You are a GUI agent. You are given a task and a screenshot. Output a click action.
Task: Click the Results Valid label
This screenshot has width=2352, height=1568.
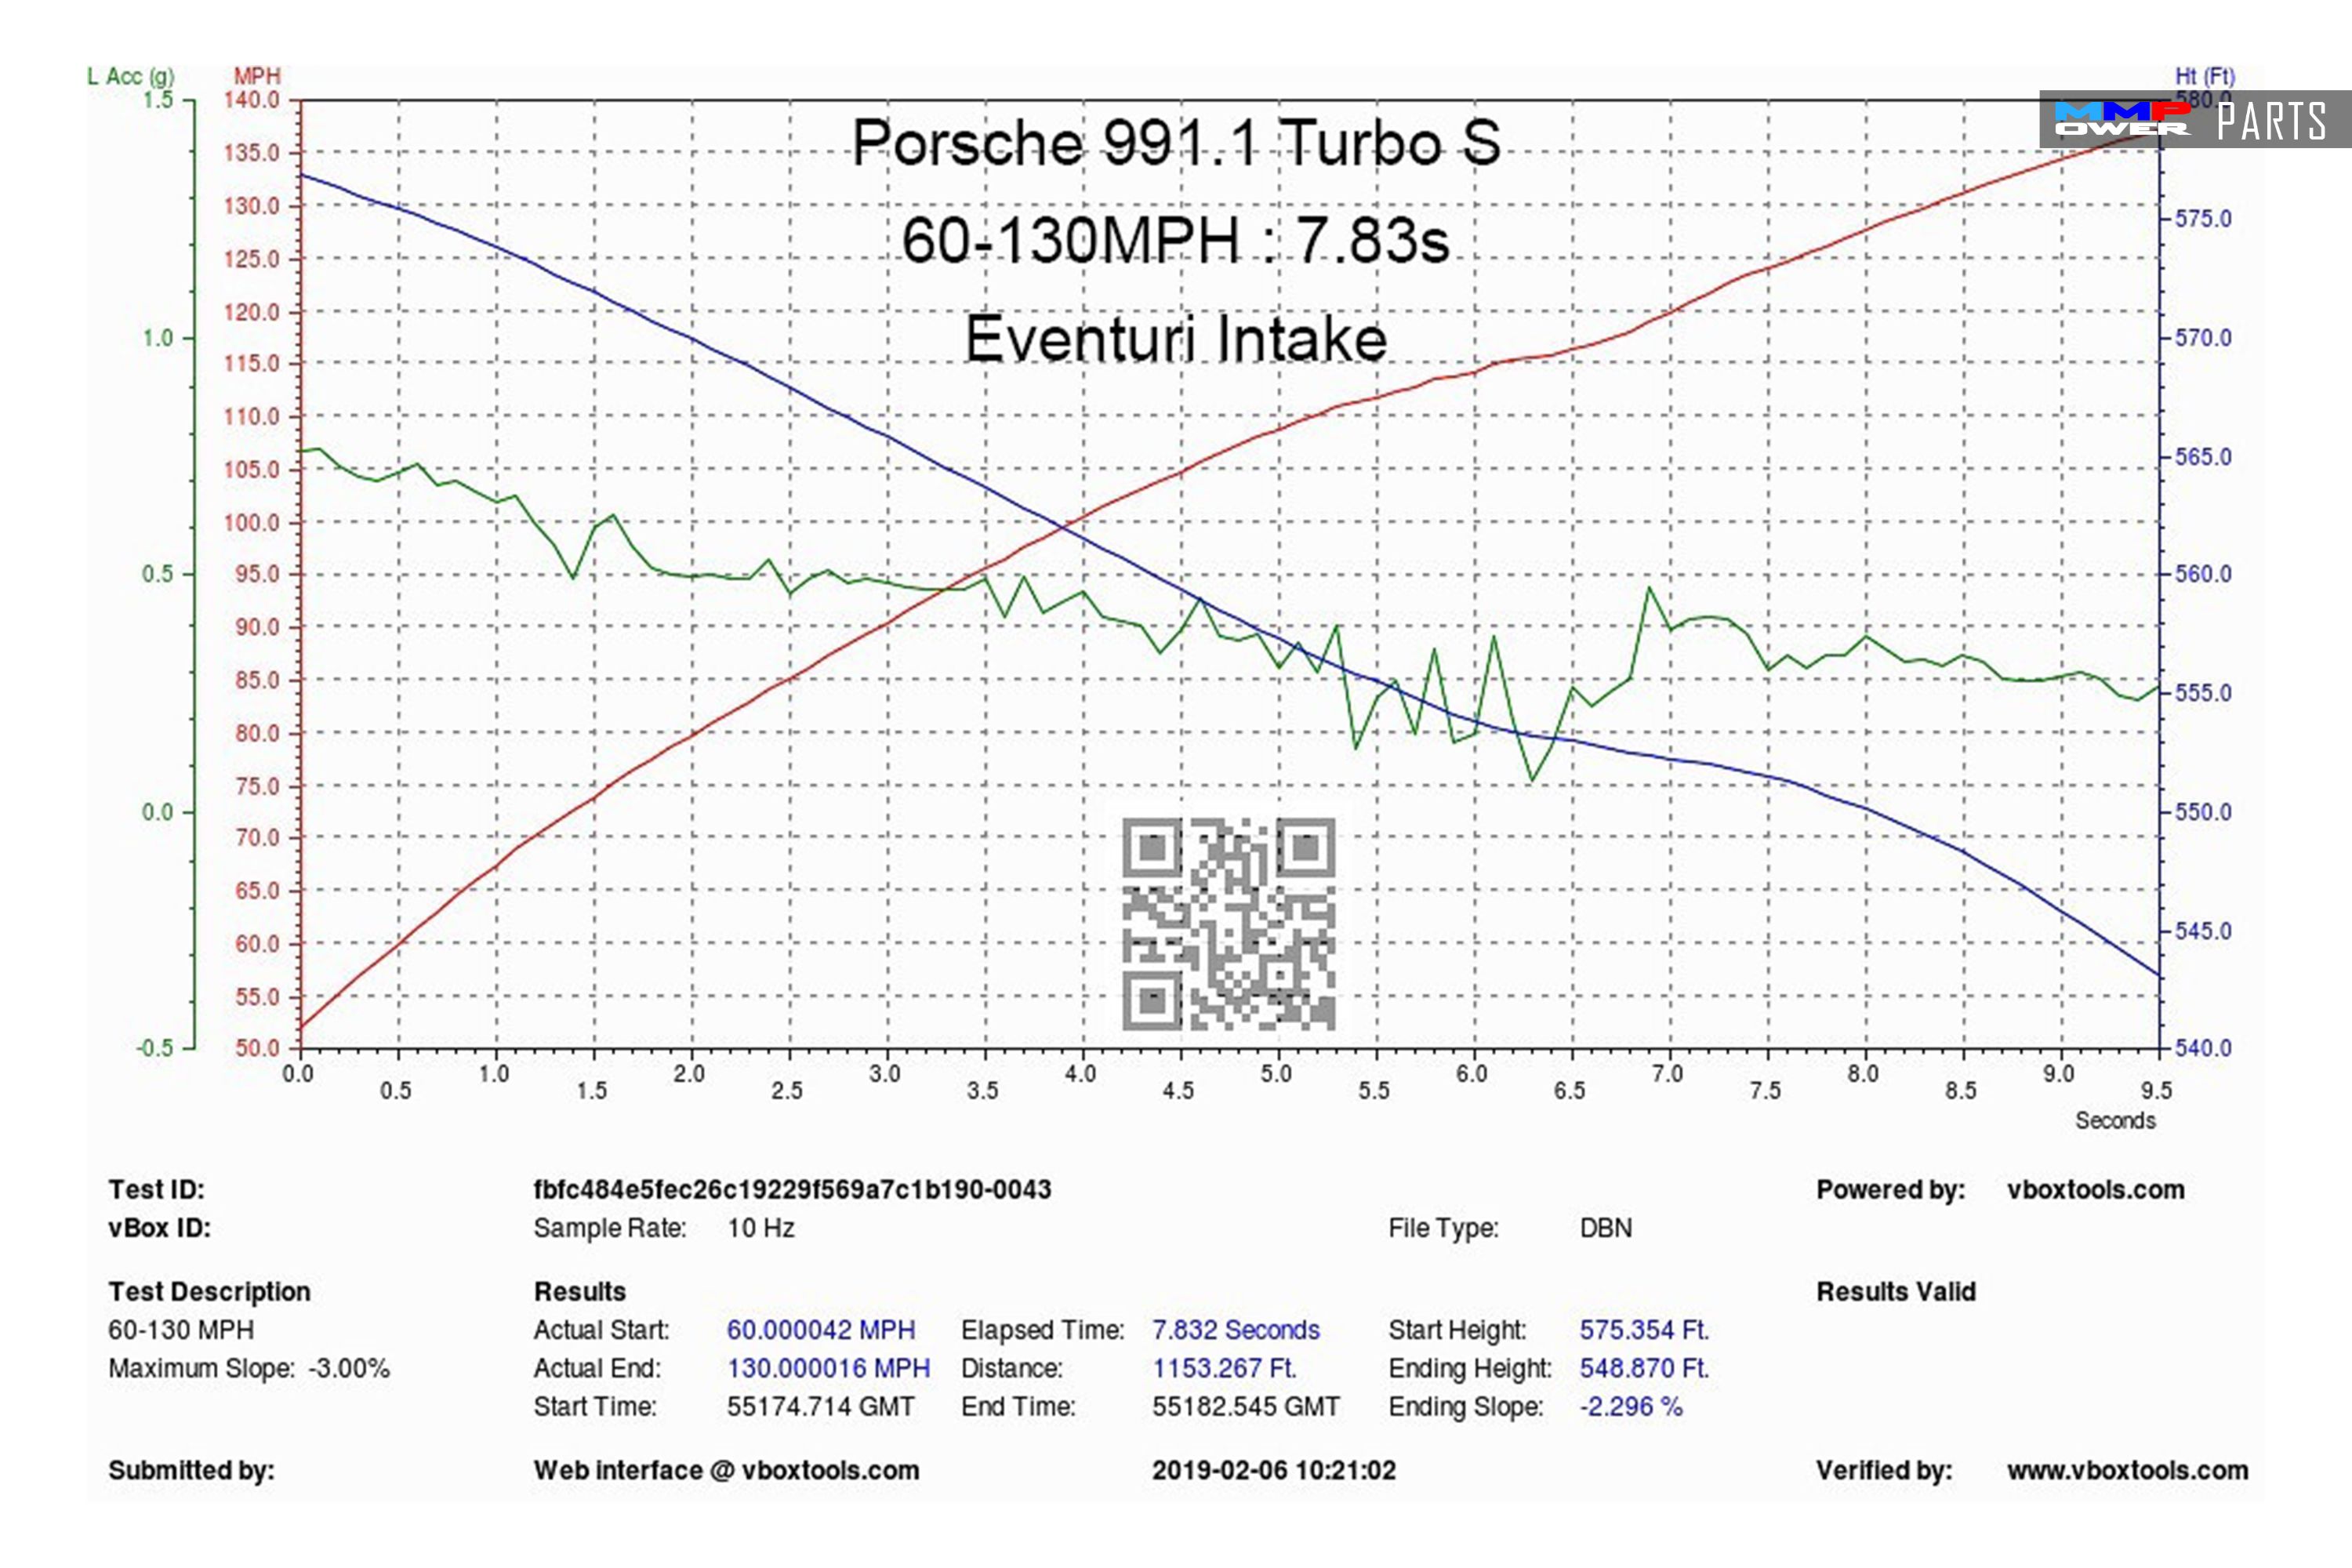point(1895,1292)
